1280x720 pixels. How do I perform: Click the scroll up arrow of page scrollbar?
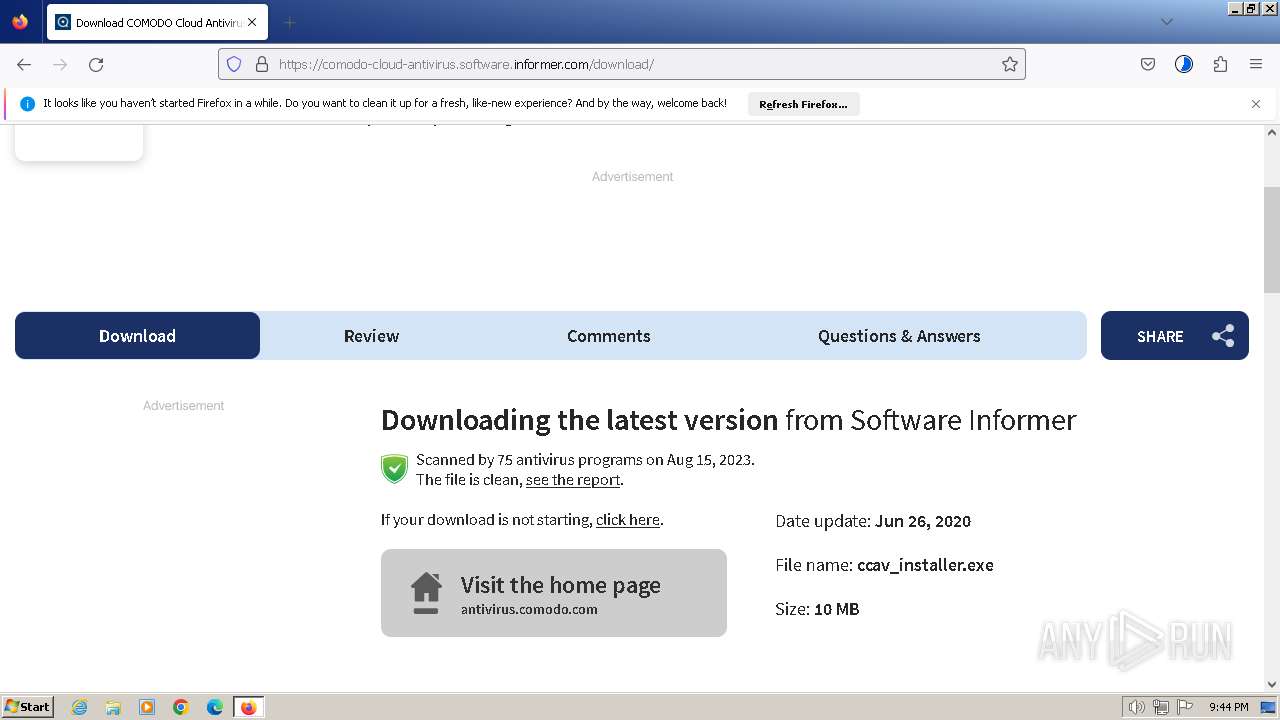tap(1272, 132)
